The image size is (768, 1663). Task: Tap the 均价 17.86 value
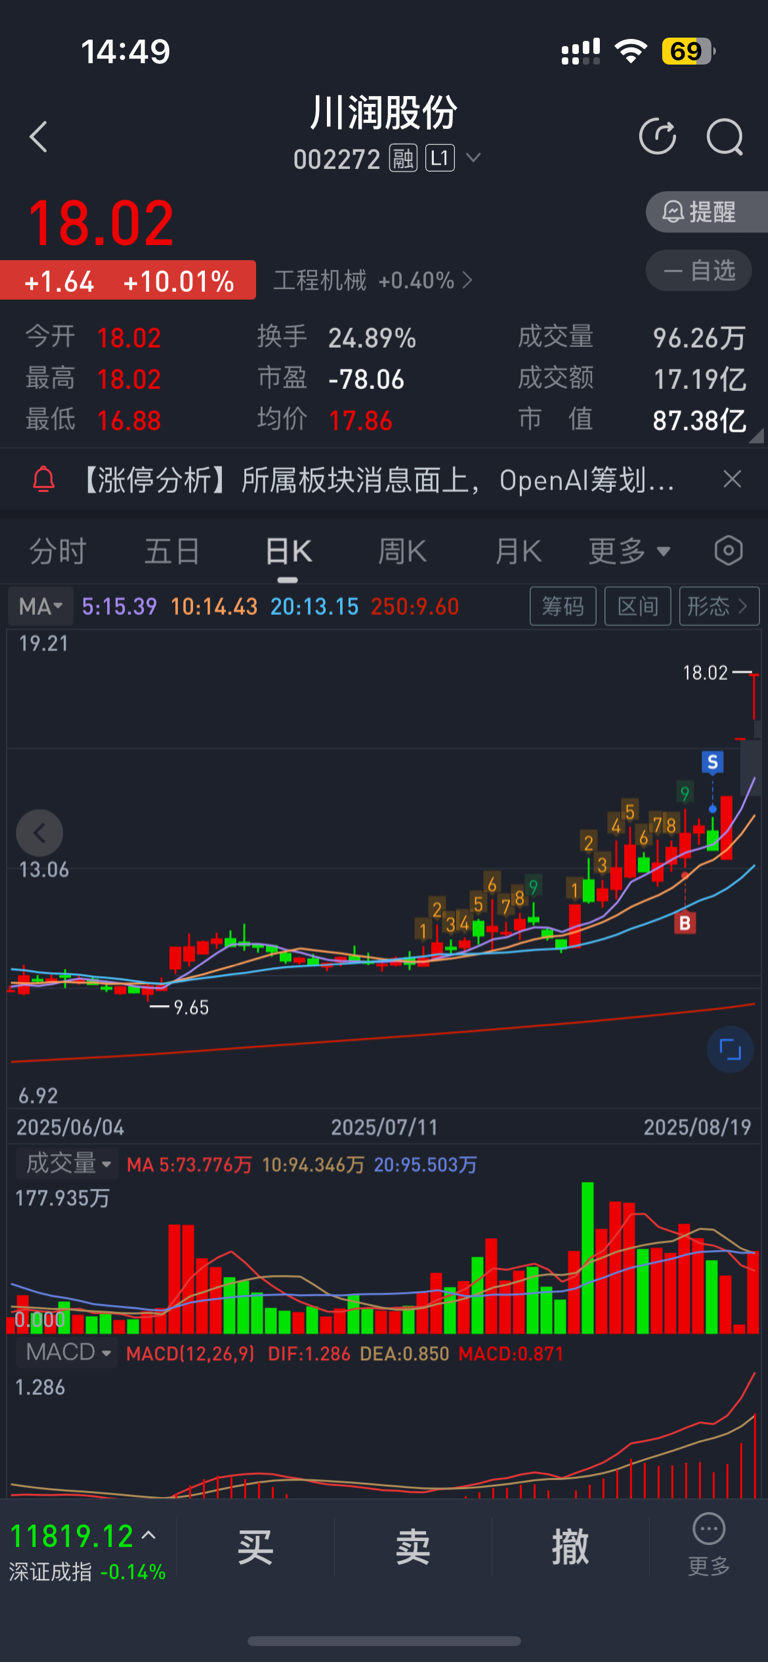(x=360, y=420)
